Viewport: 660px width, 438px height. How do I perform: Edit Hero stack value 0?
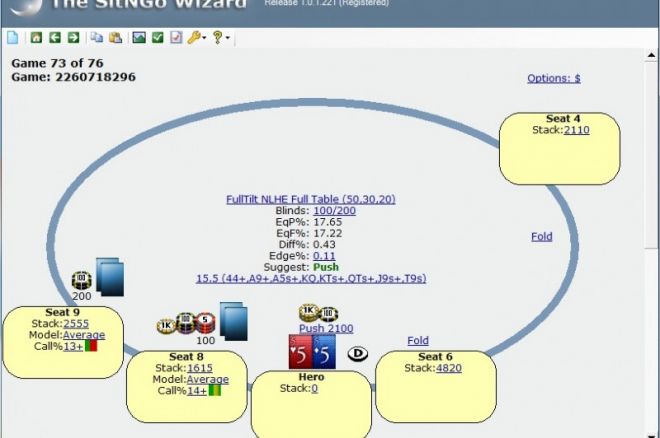pos(314,388)
